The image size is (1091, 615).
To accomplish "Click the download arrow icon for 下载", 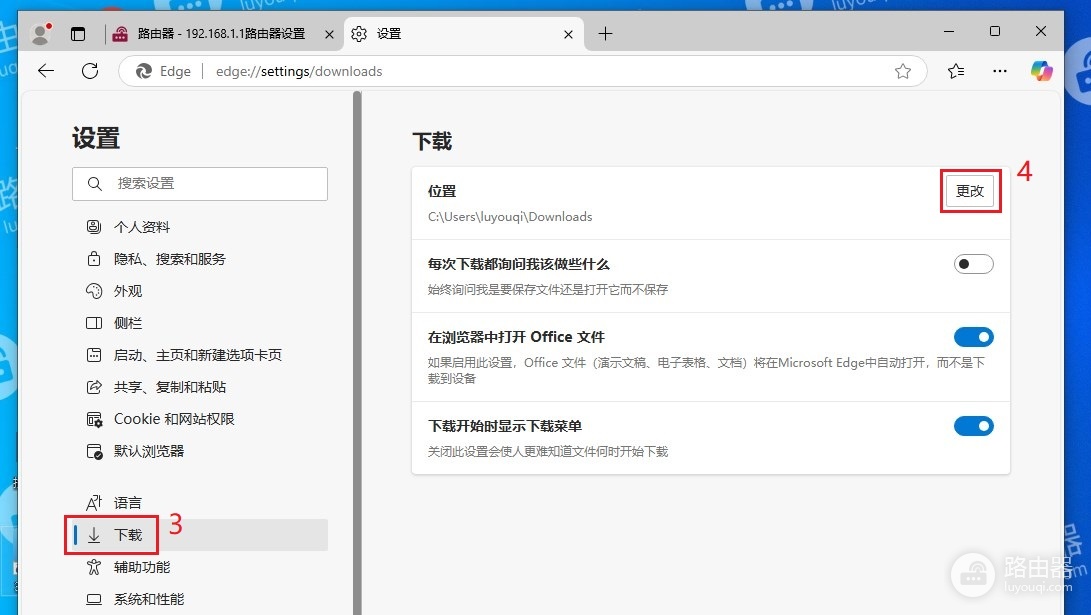I will point(94,535).
